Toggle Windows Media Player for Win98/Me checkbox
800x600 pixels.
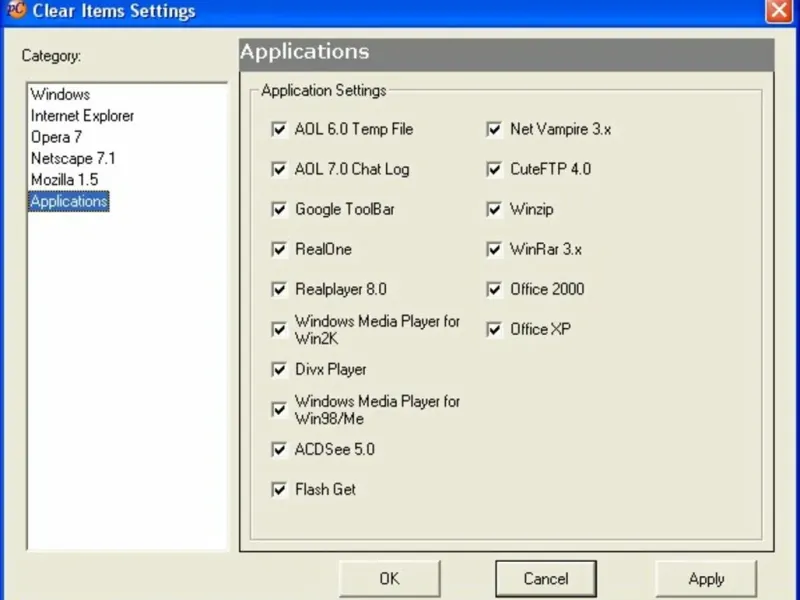[x=279, y=409]
